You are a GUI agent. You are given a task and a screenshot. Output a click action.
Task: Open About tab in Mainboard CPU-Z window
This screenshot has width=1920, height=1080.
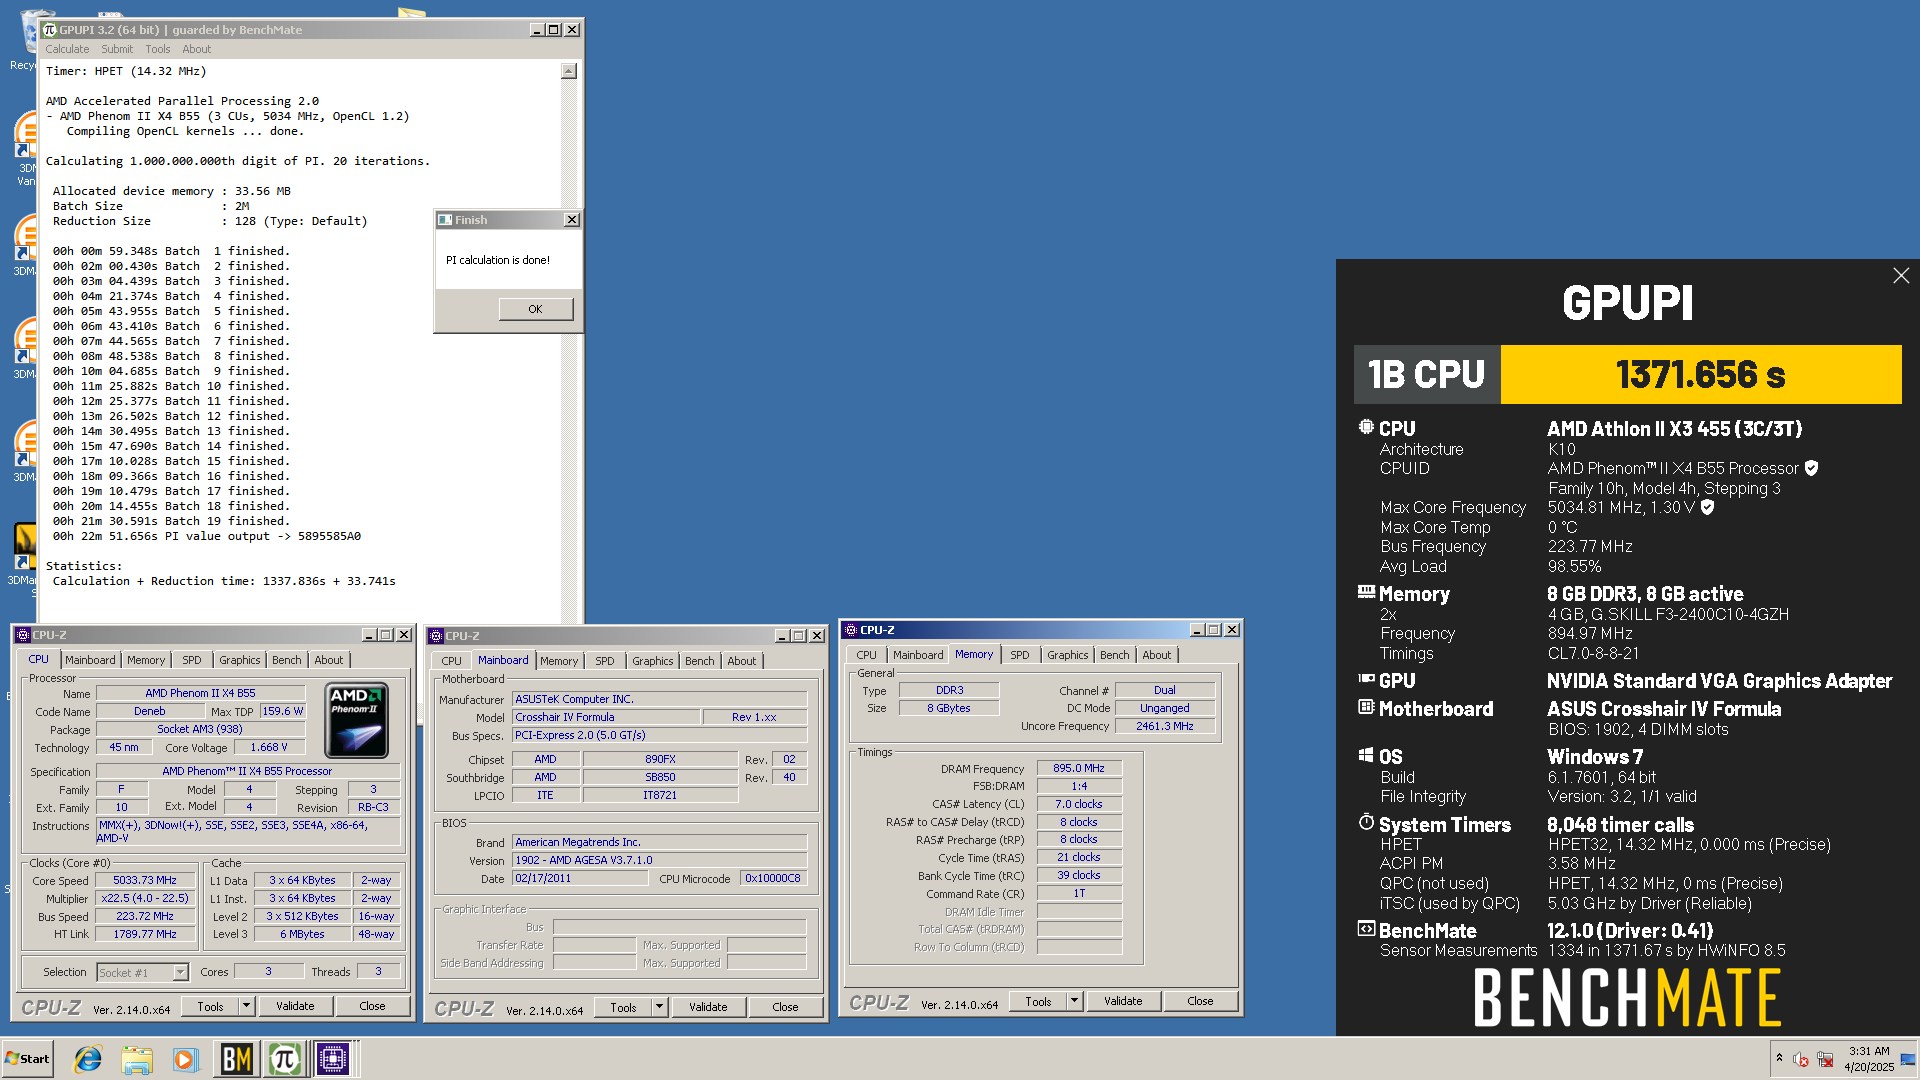[x=741, y=661]
